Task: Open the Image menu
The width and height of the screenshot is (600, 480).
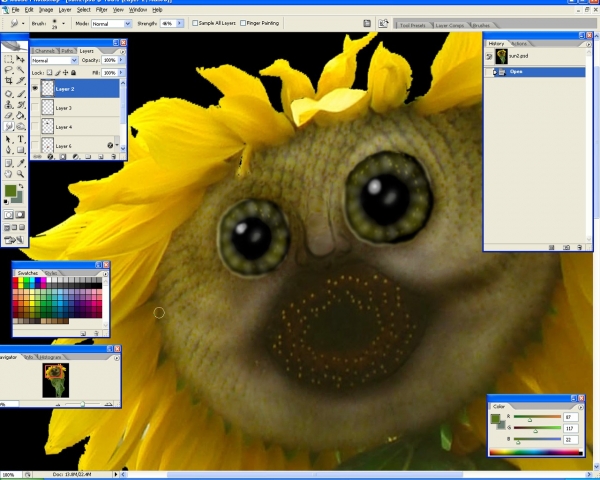Action: 46,10
